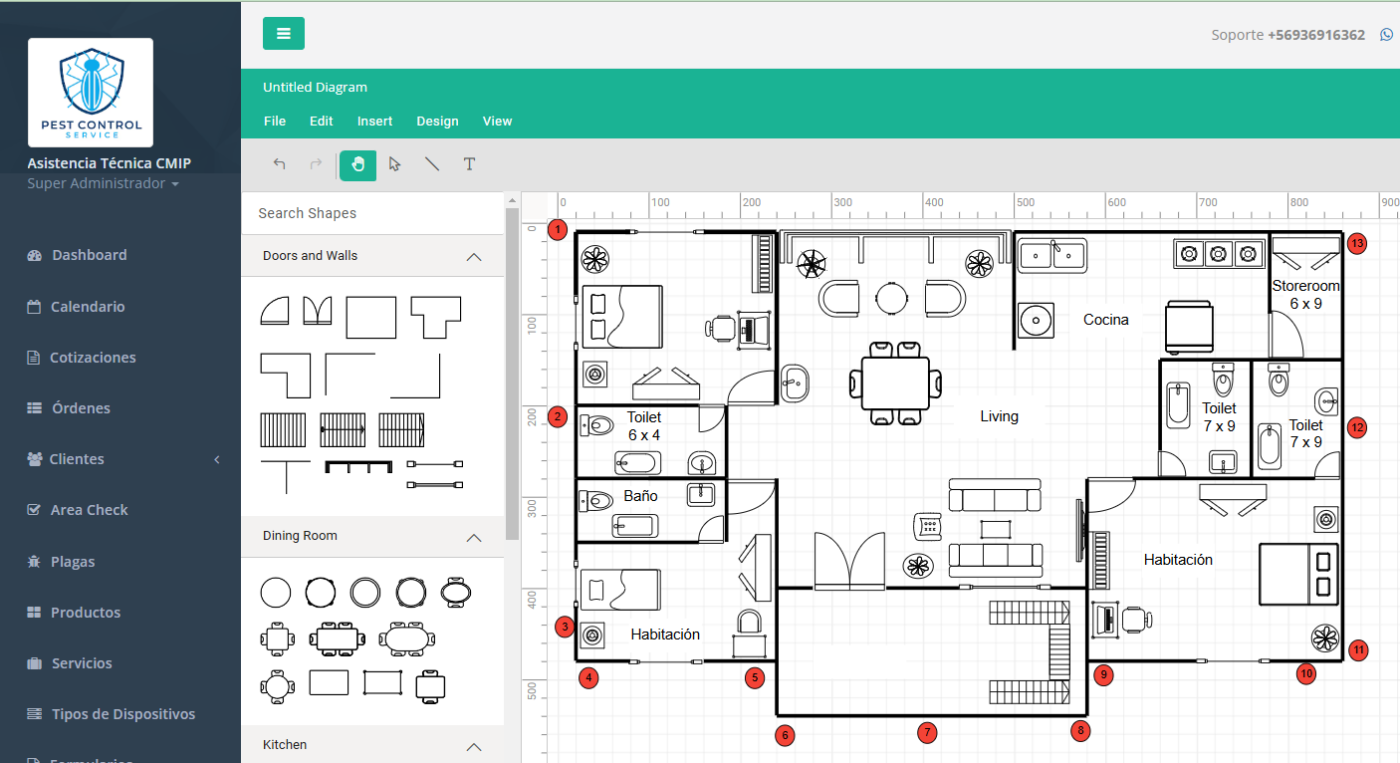Click the Calendario icon in sidebar

34,306
